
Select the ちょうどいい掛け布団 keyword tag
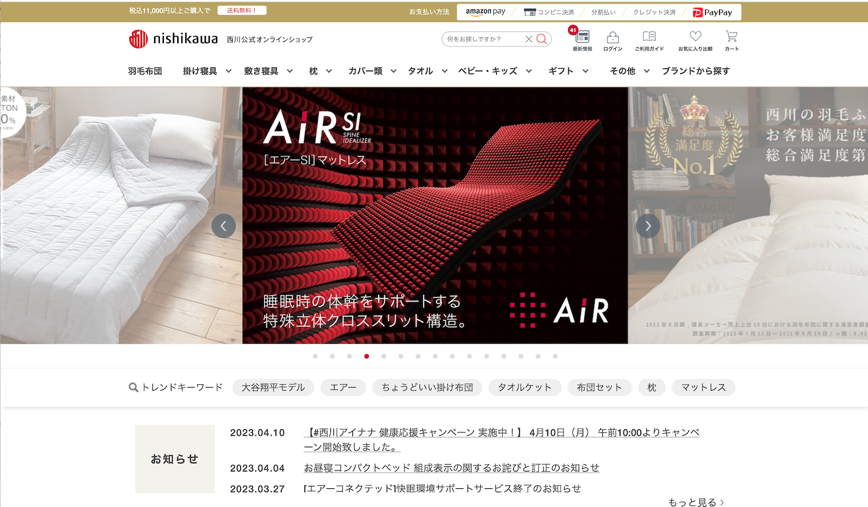click(x=427, y=387)
